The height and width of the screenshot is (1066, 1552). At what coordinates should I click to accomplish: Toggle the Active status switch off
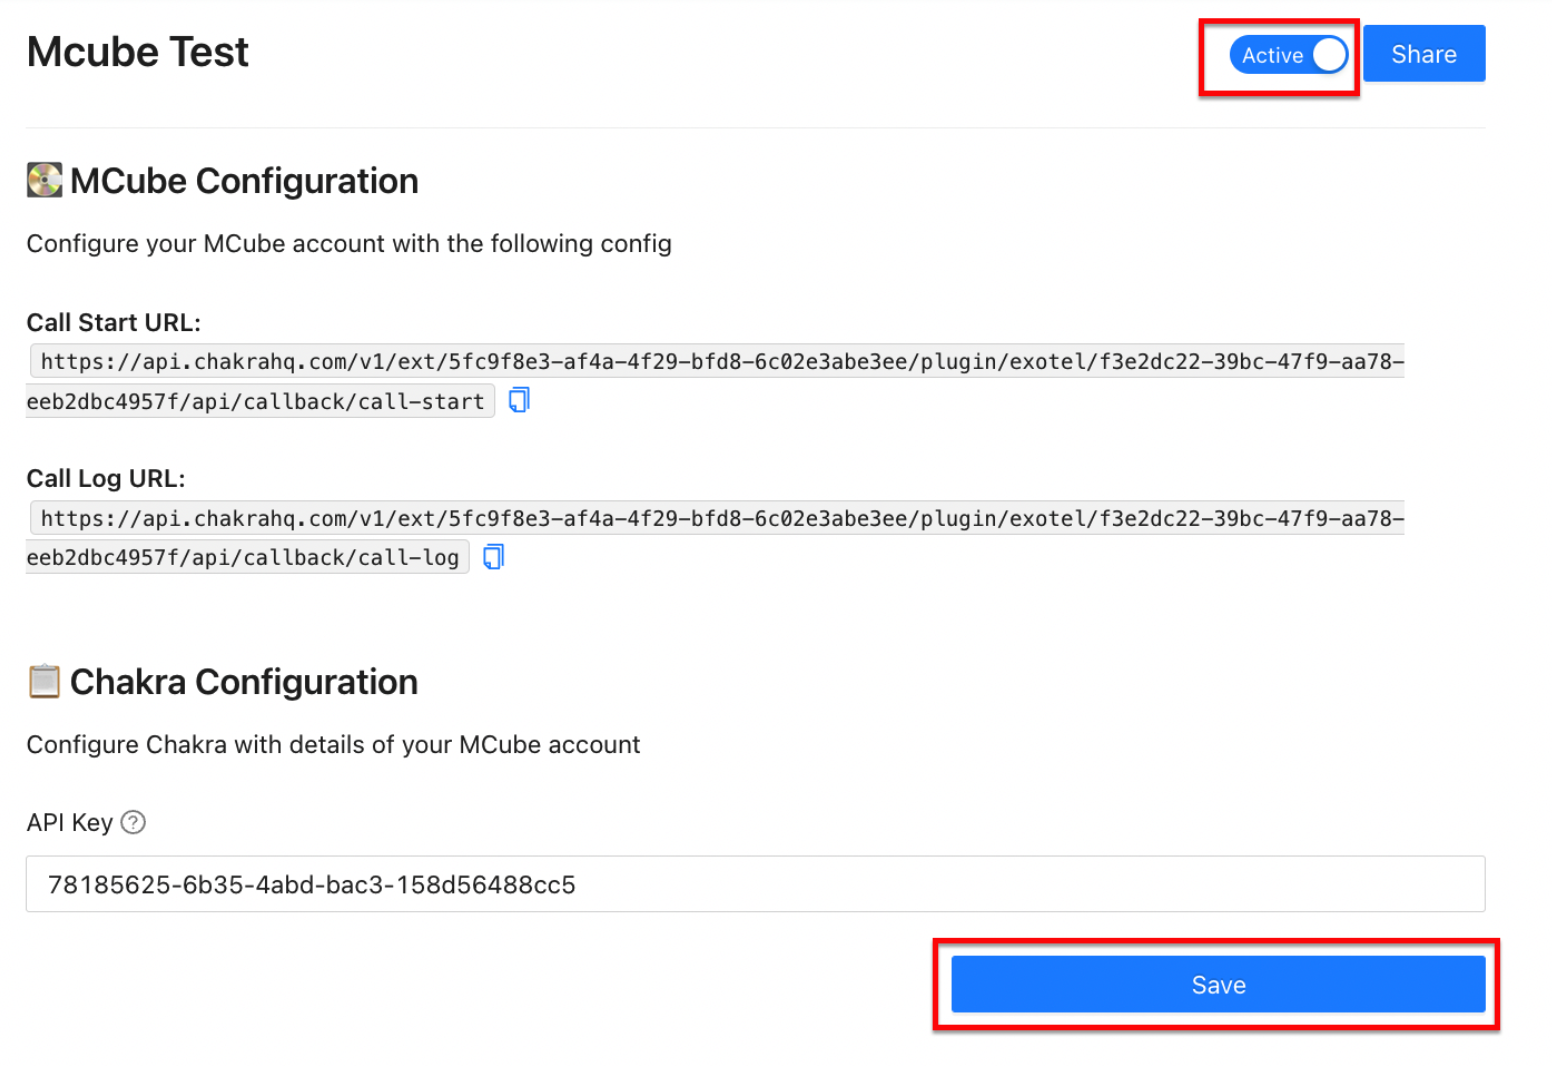point(1288,55)
